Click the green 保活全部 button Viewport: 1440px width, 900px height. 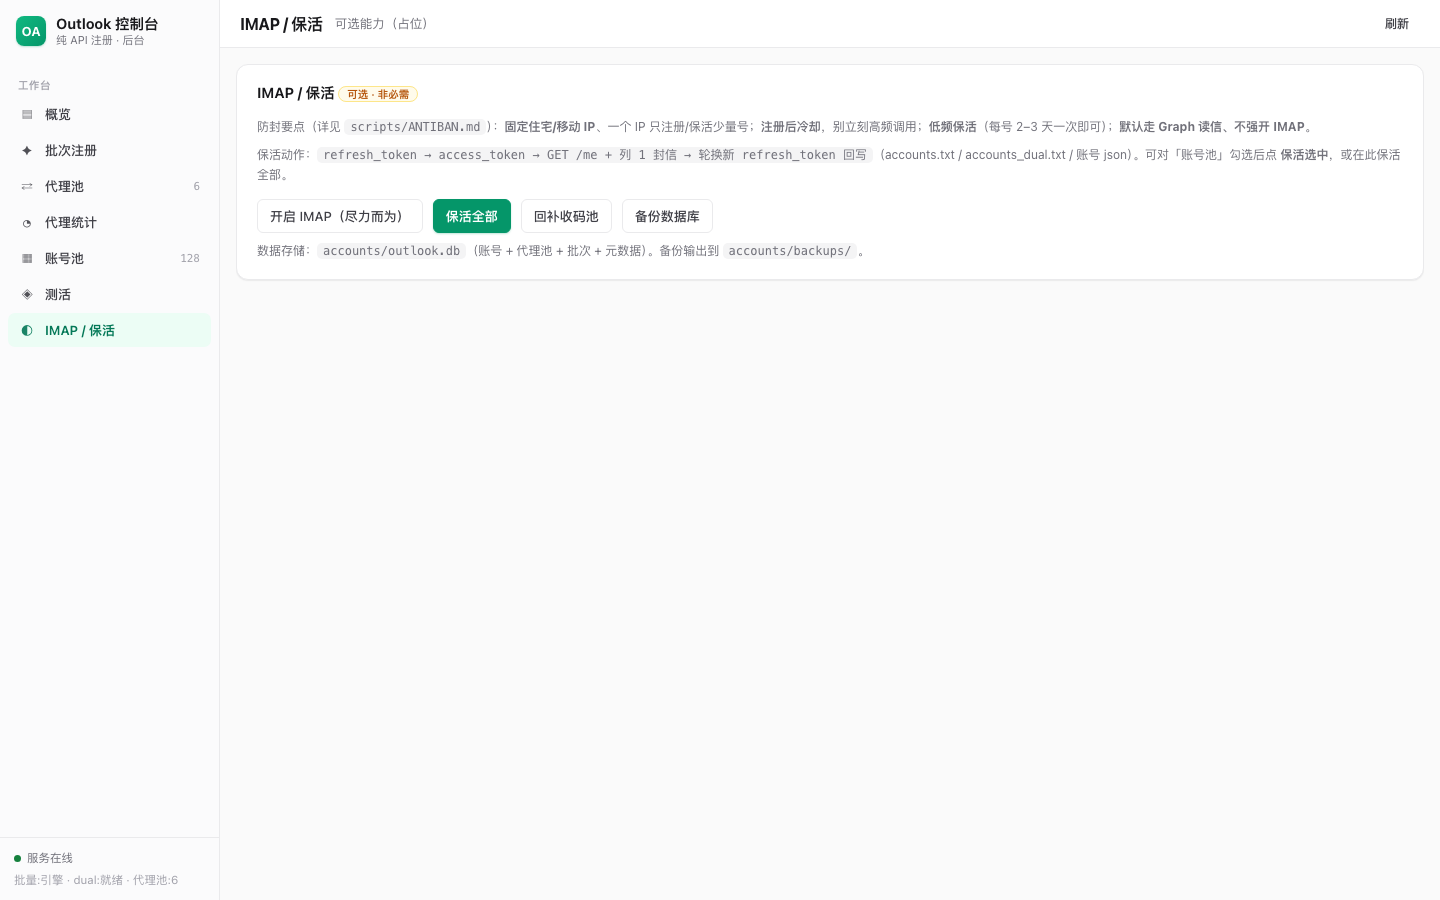(x=472, y=216)
